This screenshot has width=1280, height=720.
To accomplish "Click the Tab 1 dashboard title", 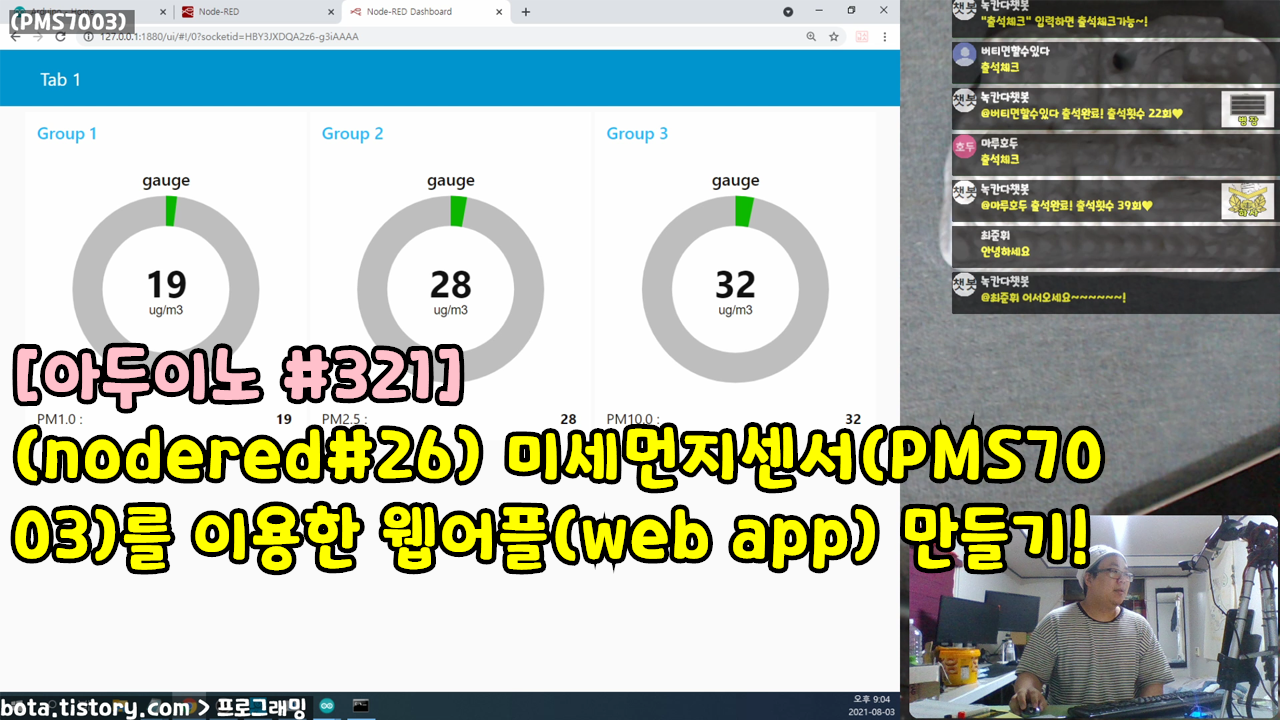I will tap(60, 80).
